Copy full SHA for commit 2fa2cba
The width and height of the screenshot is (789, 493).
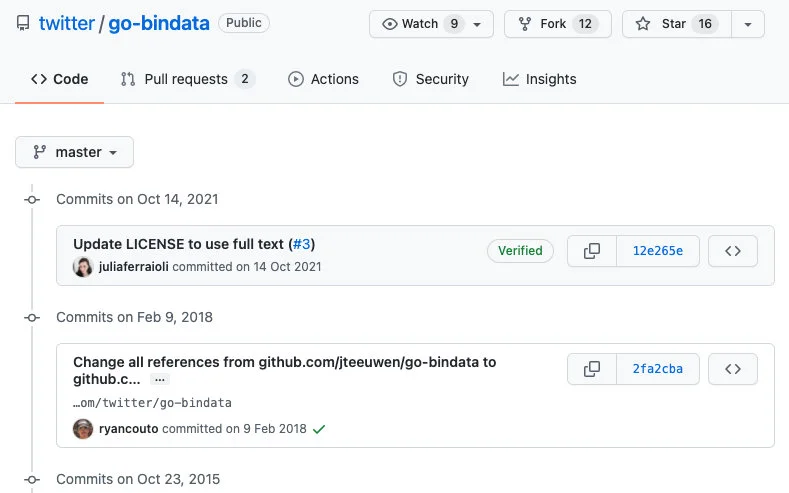pyautogui.click(x=592, y=369)
